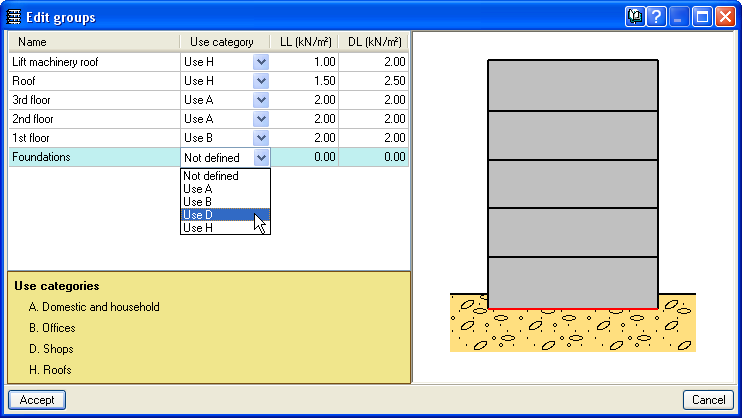742x418 pixels.
Task: Edit DL value 0.00 for Foundations
Action: (x=374, y=157)
